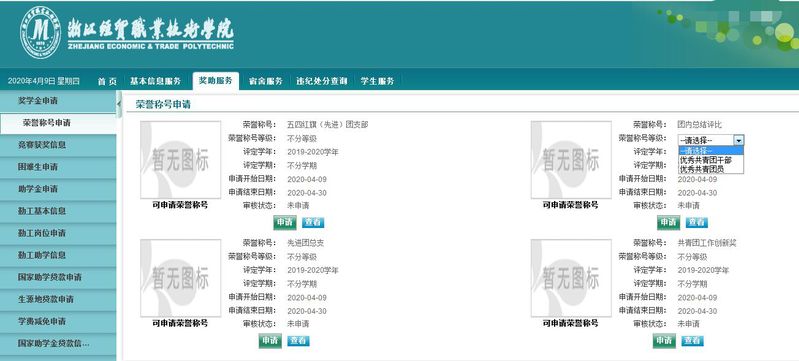This screenshot has height=361, width=799.
Task: Open the 宿舍服务 menu
Action: pos(265,81)
